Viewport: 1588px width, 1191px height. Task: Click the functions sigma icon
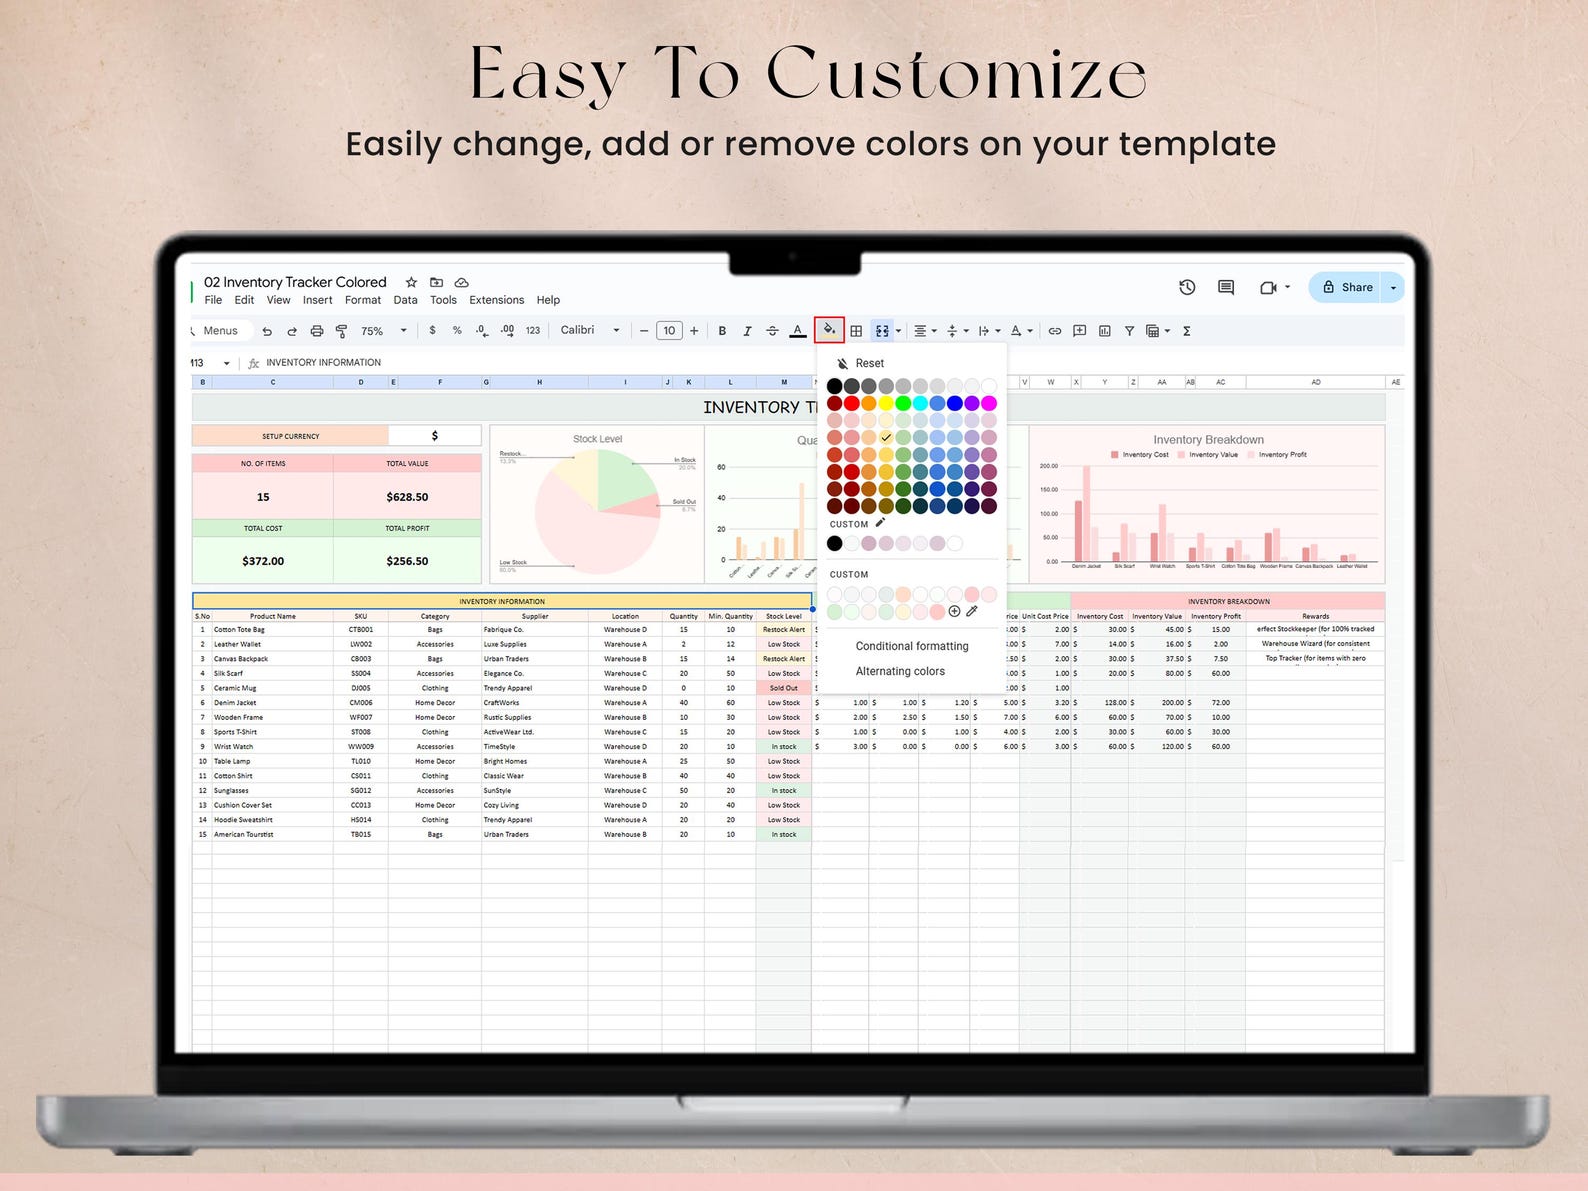(x=1187, y=331)
